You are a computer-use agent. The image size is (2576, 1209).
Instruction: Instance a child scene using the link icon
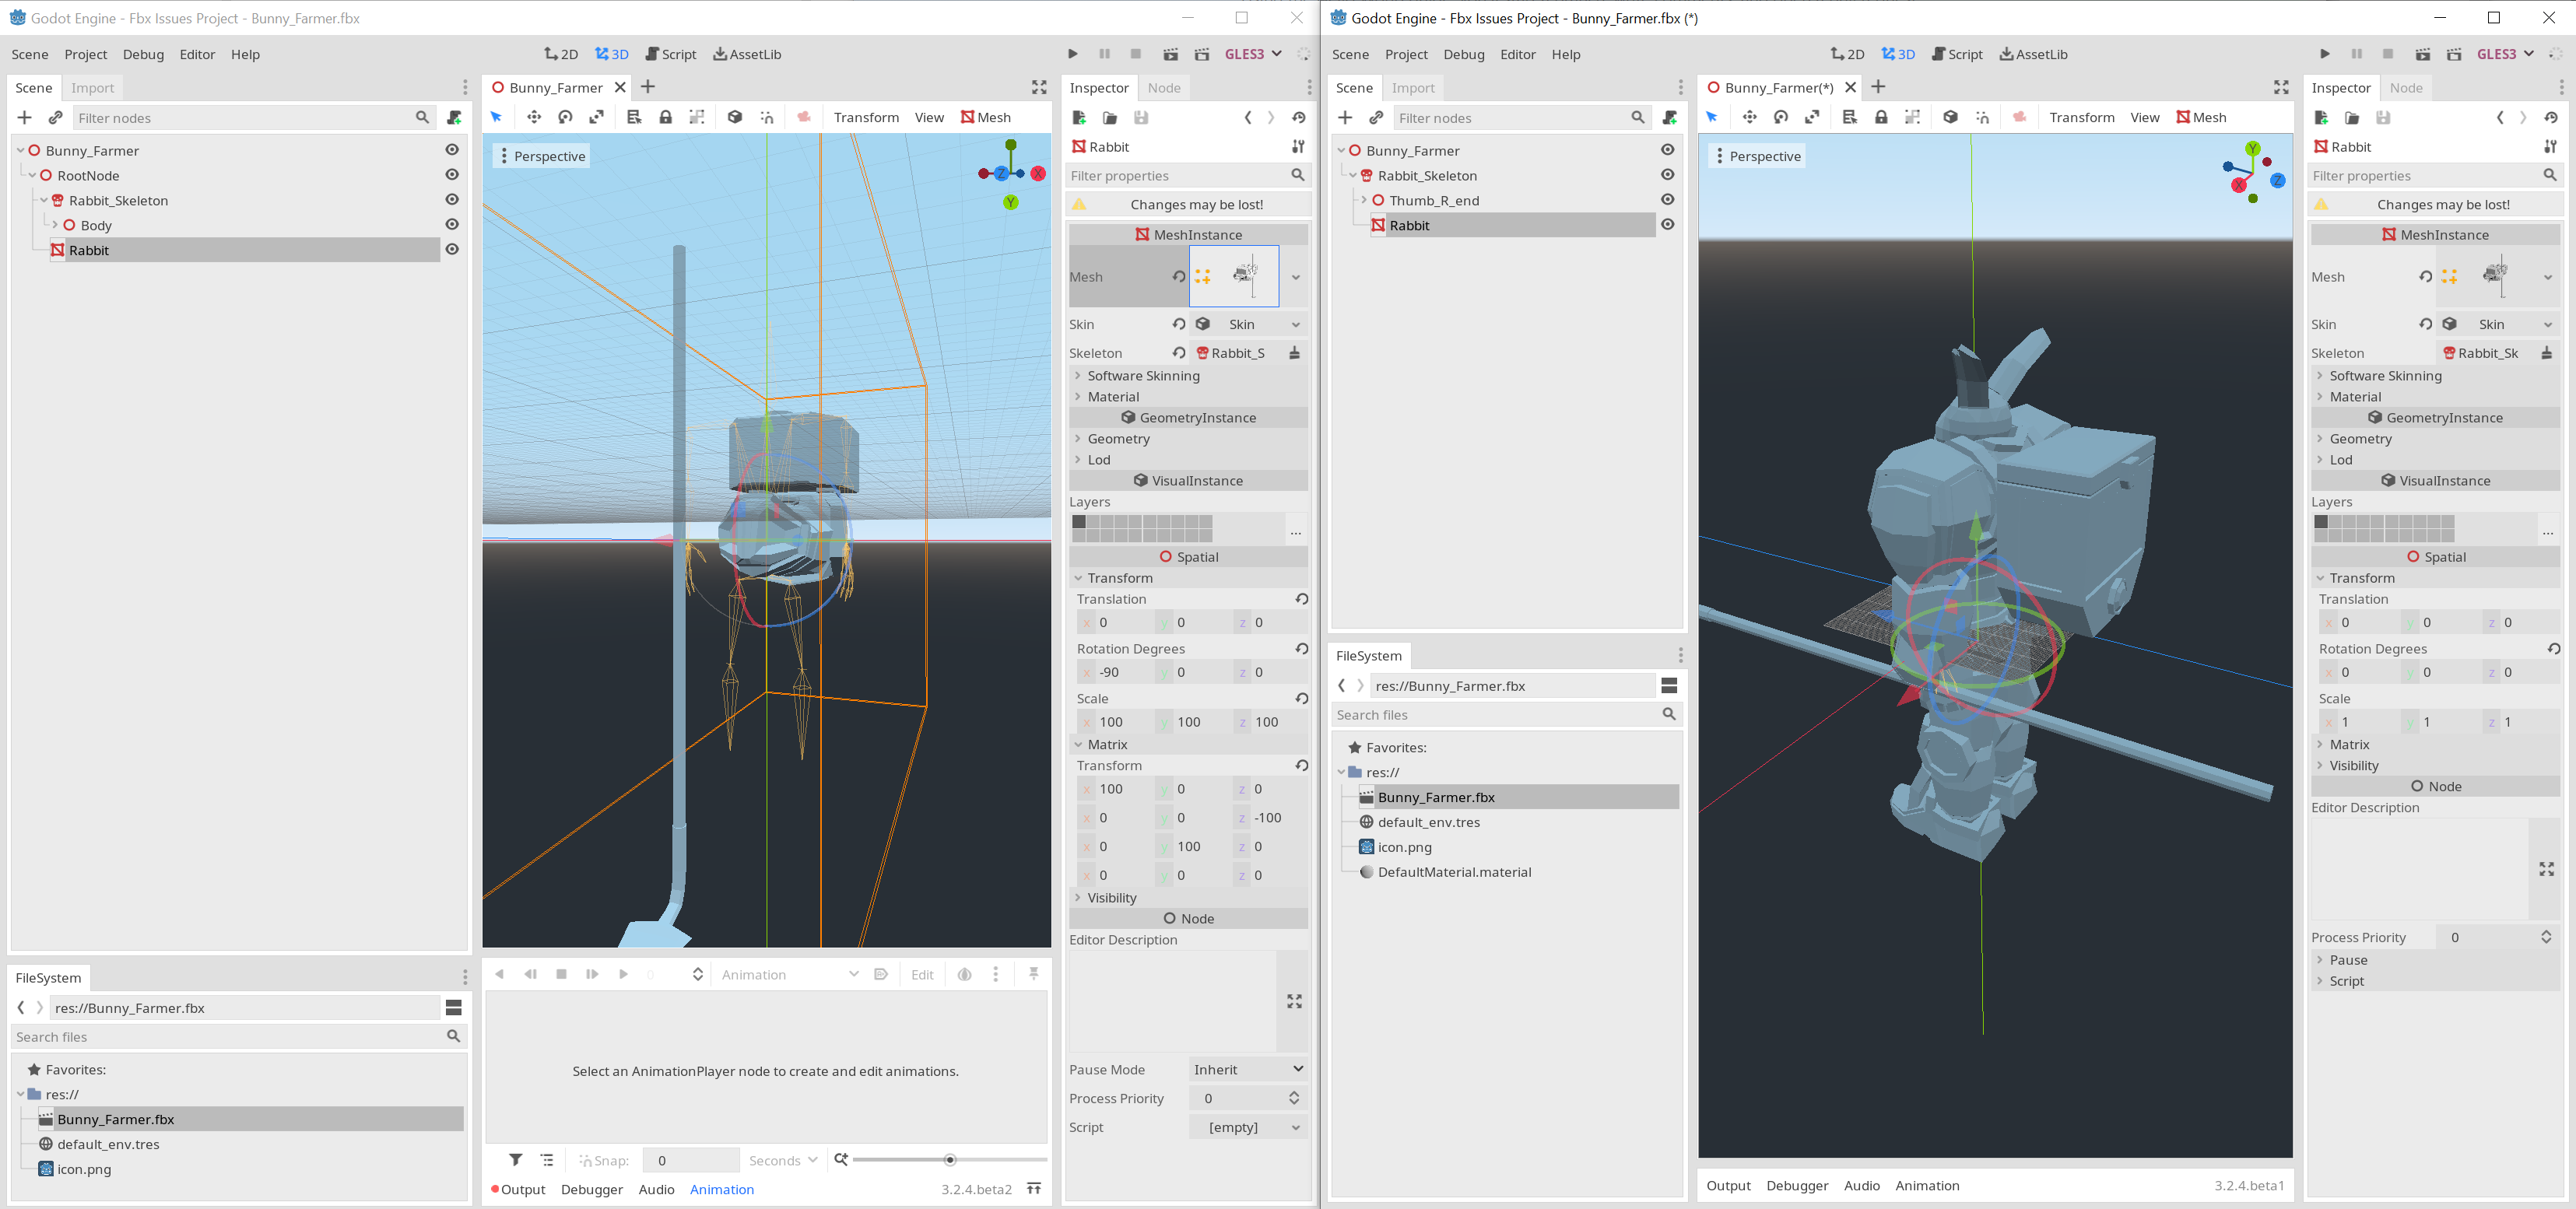point(55,117)
